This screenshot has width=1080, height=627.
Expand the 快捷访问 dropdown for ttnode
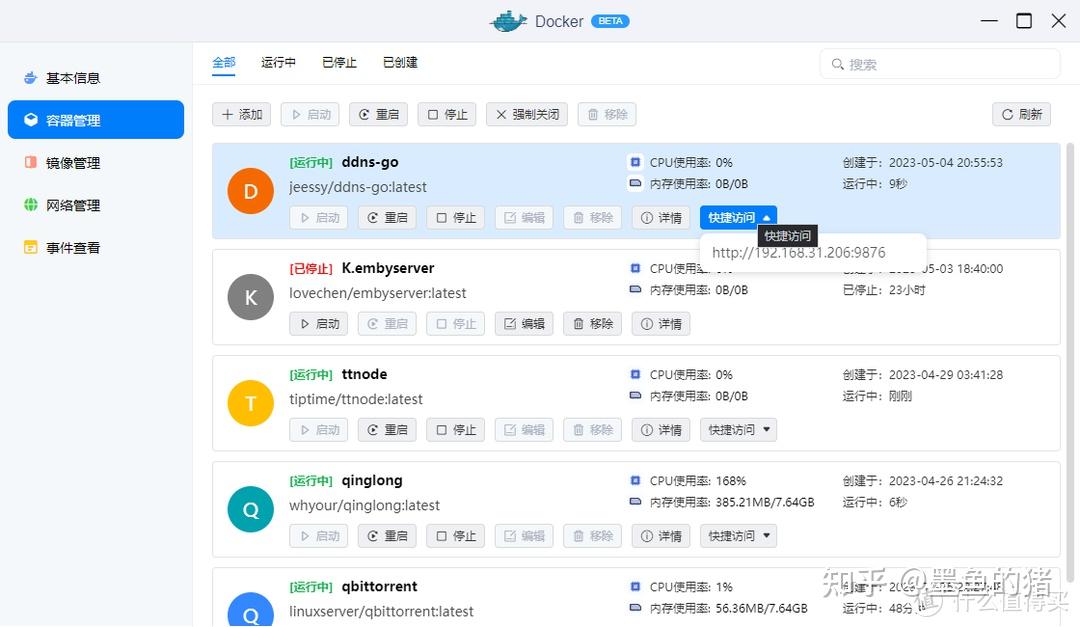738,429
